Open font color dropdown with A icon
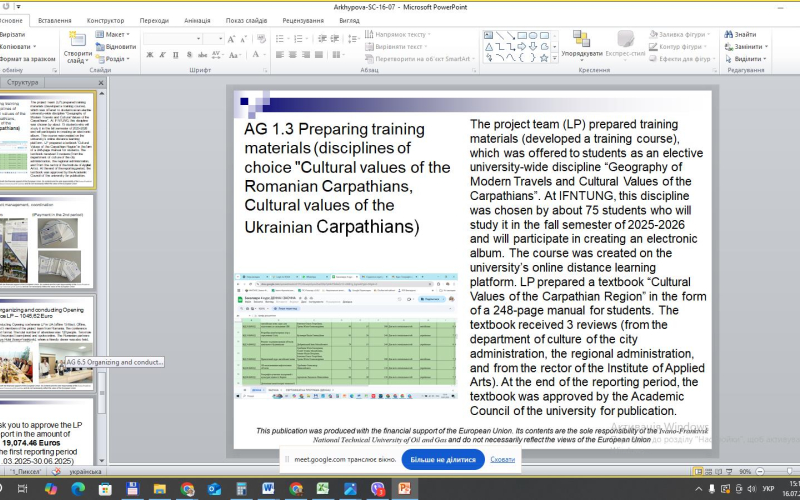The width and height of the screenshot is (800, 500). point(258,55)
